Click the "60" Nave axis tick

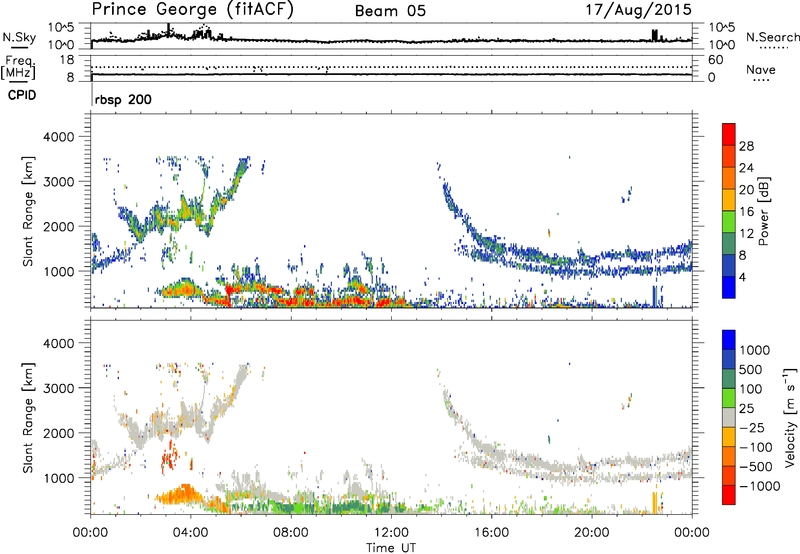point(716,60)
